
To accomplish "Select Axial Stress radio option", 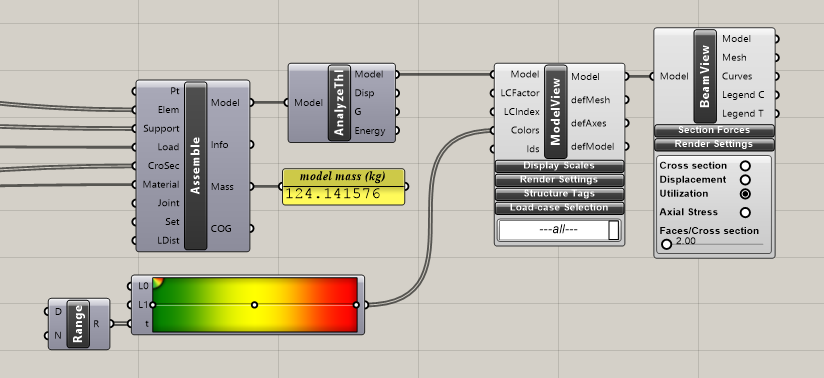I will 745,212.
